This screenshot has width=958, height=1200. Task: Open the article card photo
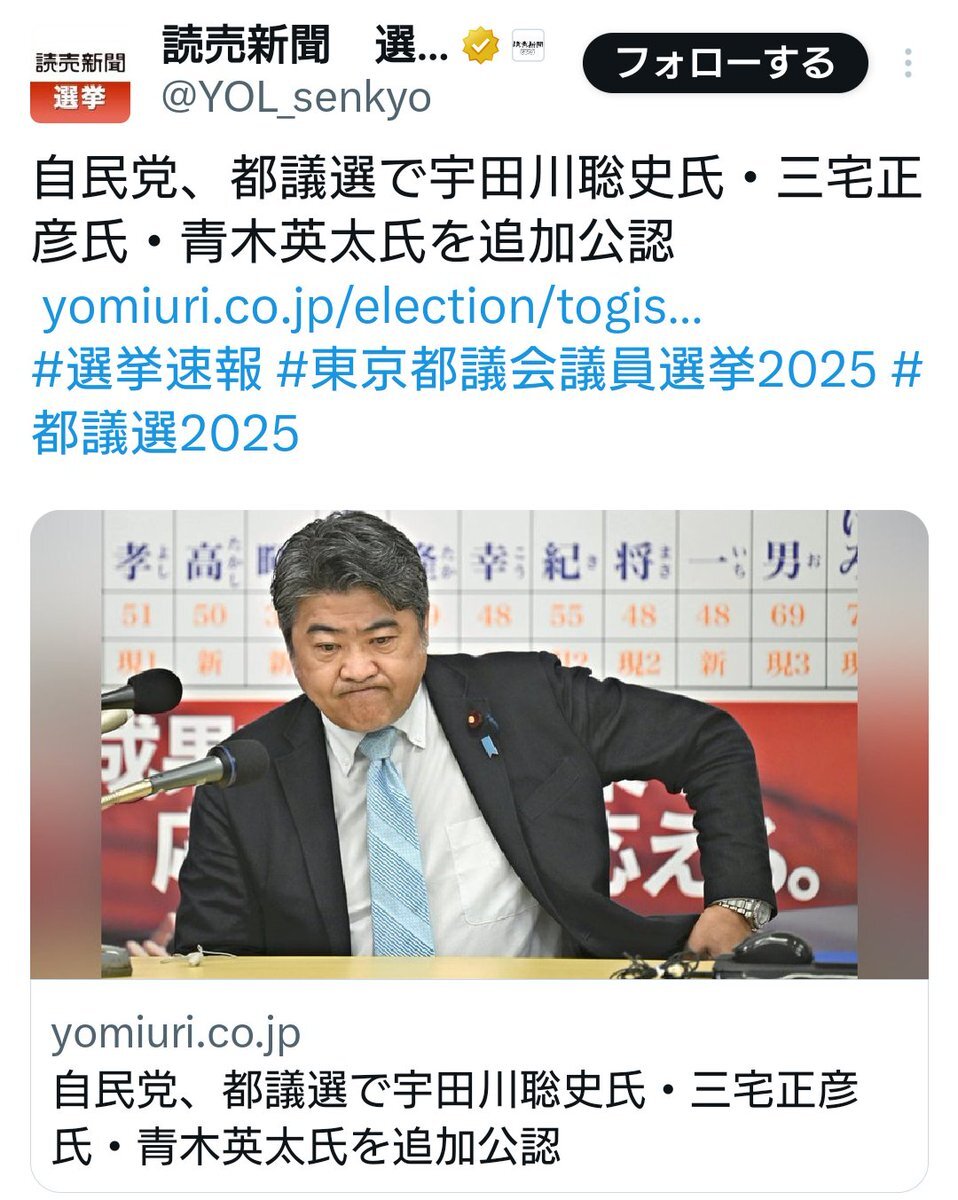click(x=479, y=745)
